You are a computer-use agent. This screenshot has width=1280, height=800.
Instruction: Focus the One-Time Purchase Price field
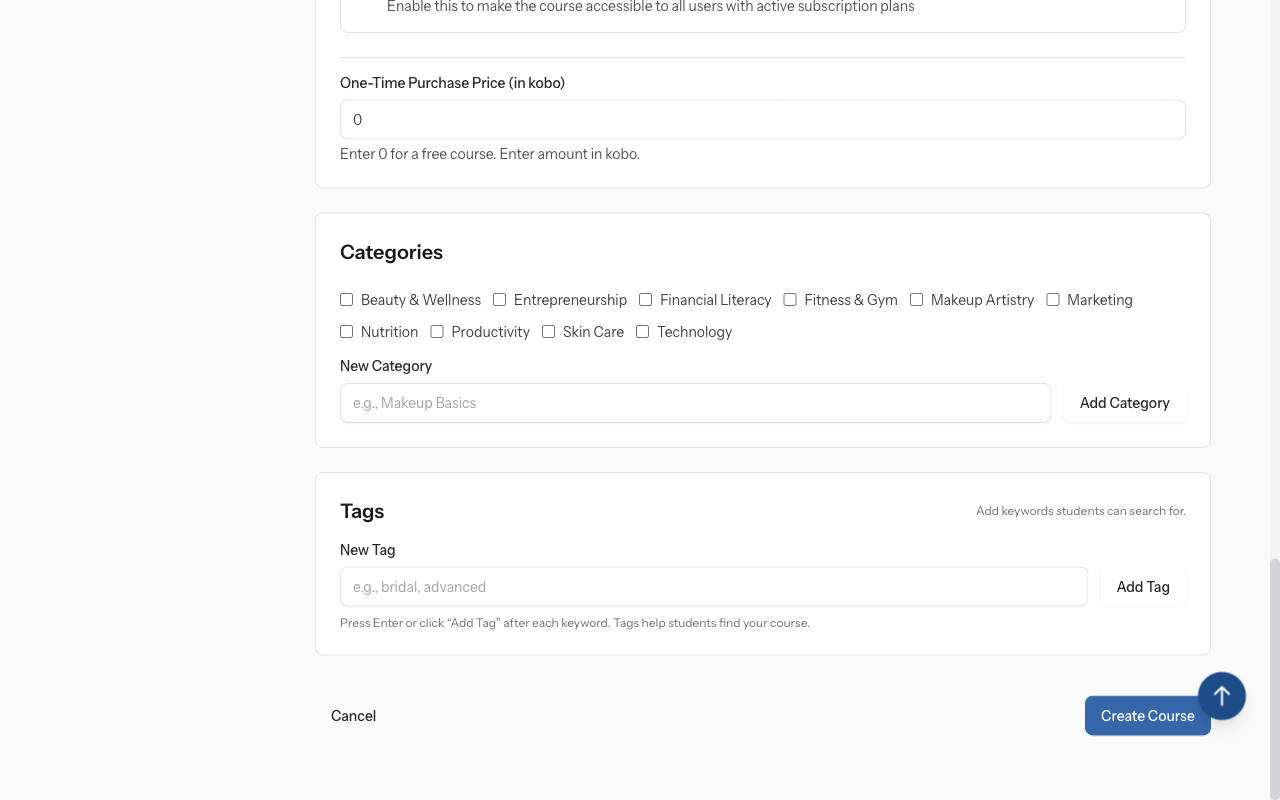click(762, 120)
